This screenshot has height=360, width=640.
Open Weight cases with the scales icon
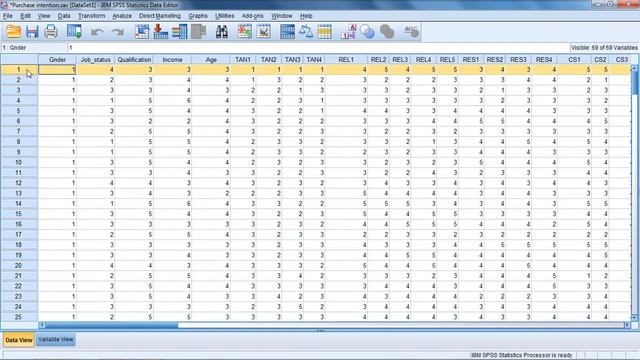point(306,32)
